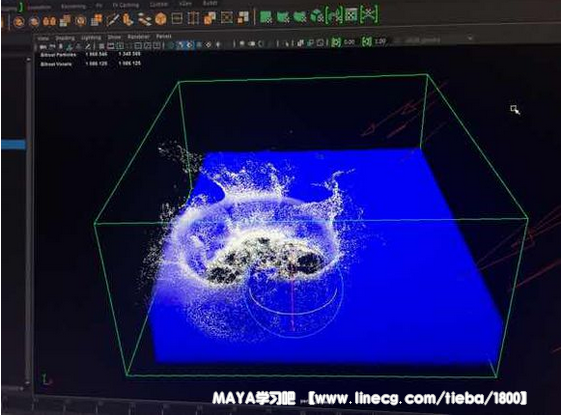Image resolution: width=564 pixels, height=415 pixels.
Task: Click the Select Camera panel toolbar icon
Action: point(43,47)
